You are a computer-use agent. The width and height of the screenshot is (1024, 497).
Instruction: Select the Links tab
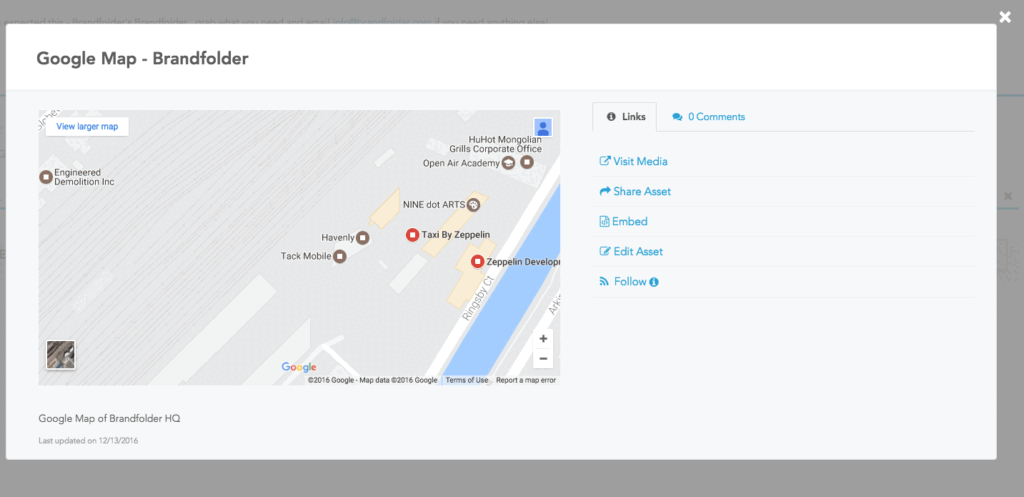[624, 117]
